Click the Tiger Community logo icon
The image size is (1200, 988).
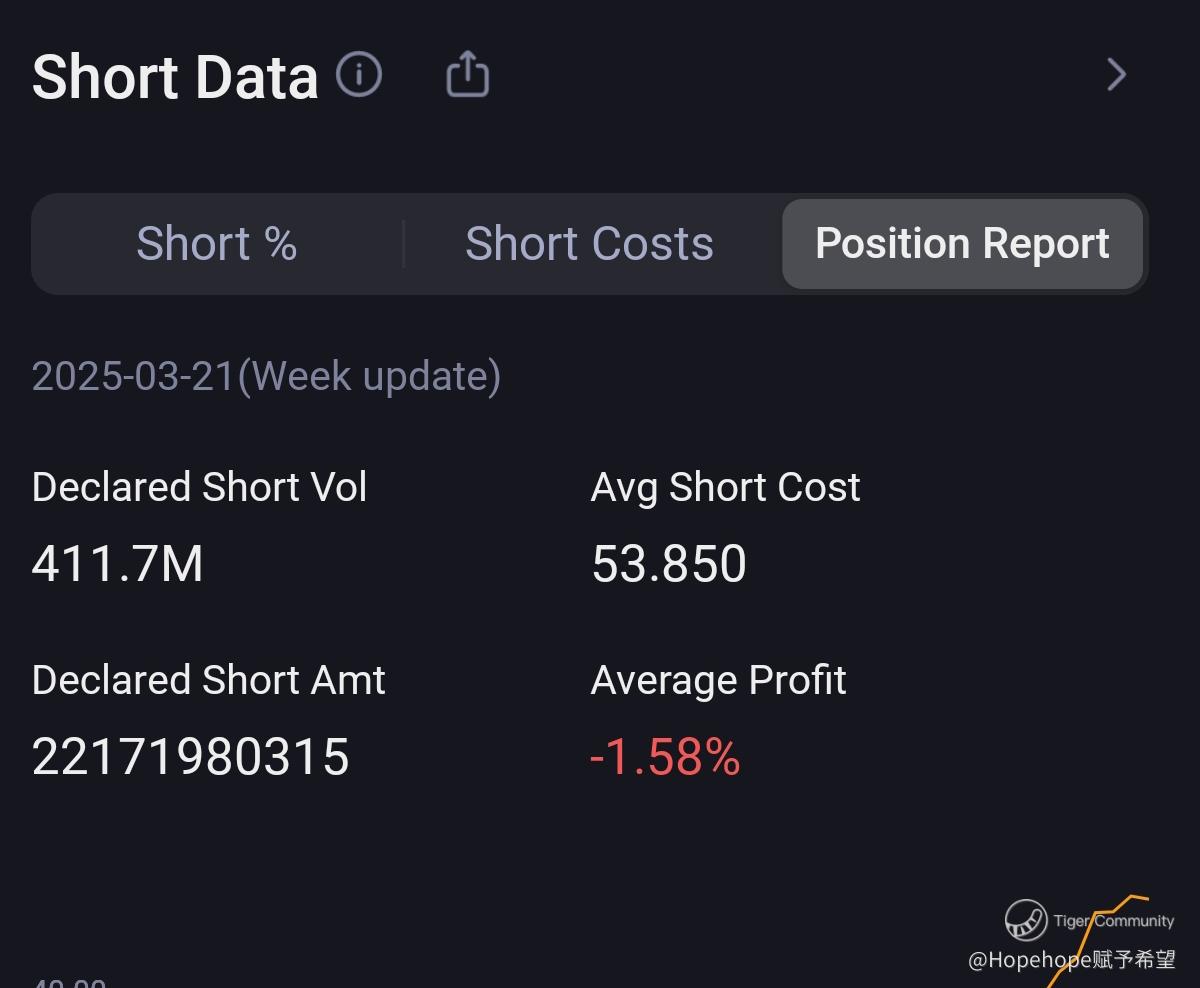pyautogui.click(x=1026, y=920)
